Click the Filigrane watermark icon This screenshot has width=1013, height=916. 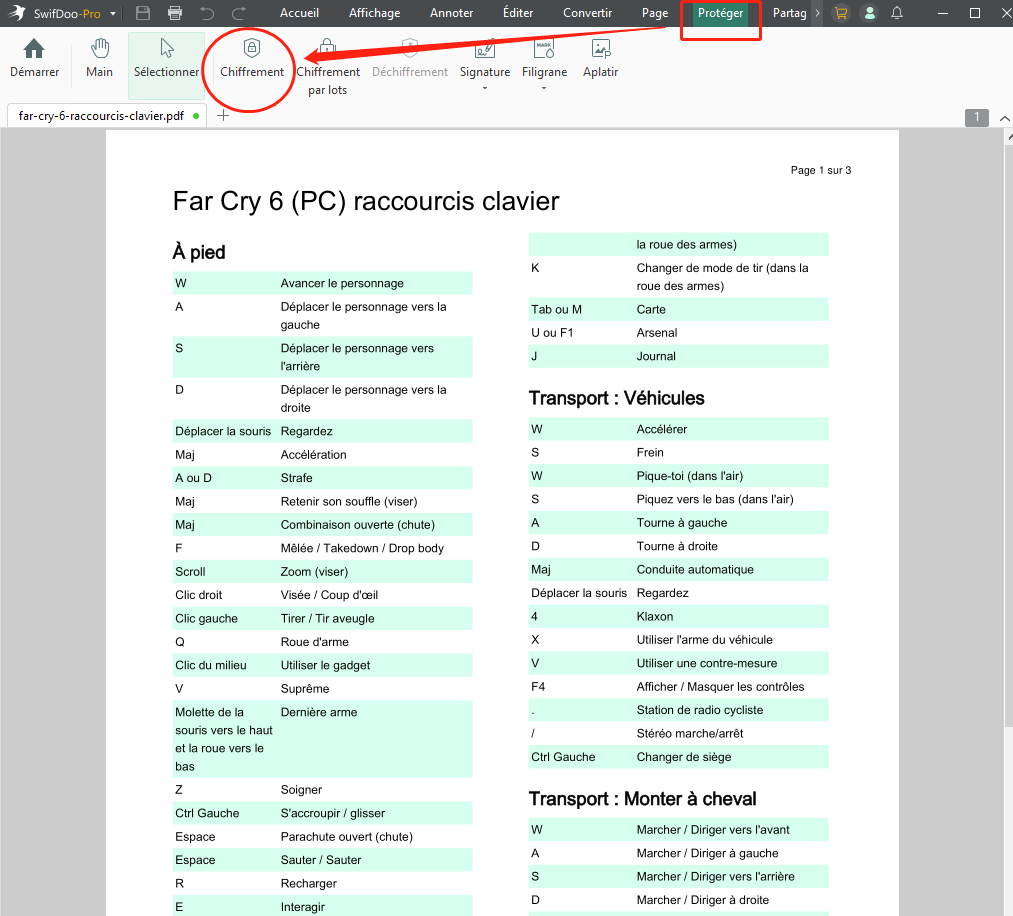[544, 48]
